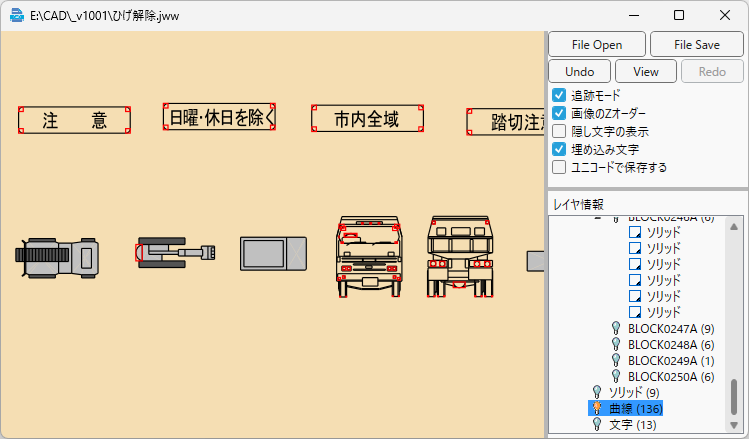The height and width of the screenshot is (439, 749).
Task: Disable the 追跡モード checkbox
Action: (560, 96)
